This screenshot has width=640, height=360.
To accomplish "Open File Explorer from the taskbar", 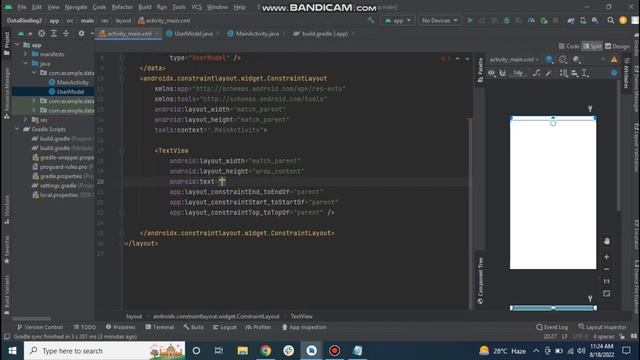I will [x=243, y=351].
